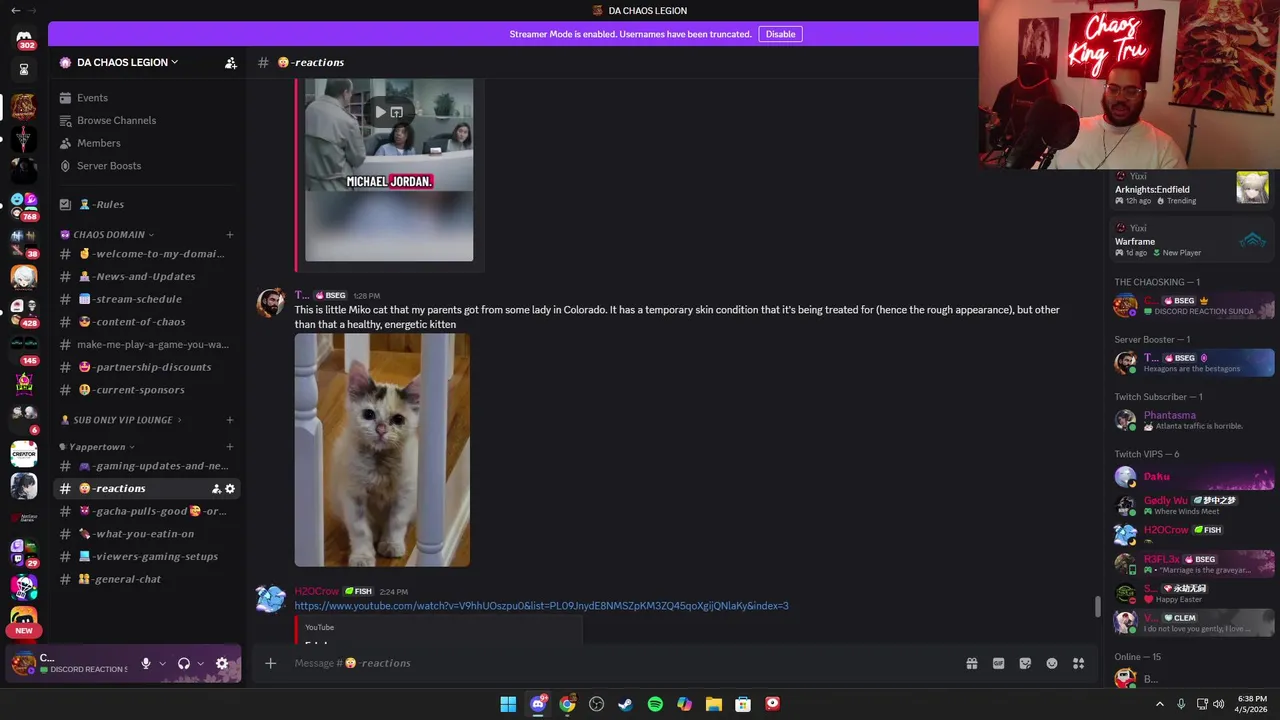Screen dimensions: 1280x720
Task: Open the make-me-play-a-game channel
Action: 146,345
